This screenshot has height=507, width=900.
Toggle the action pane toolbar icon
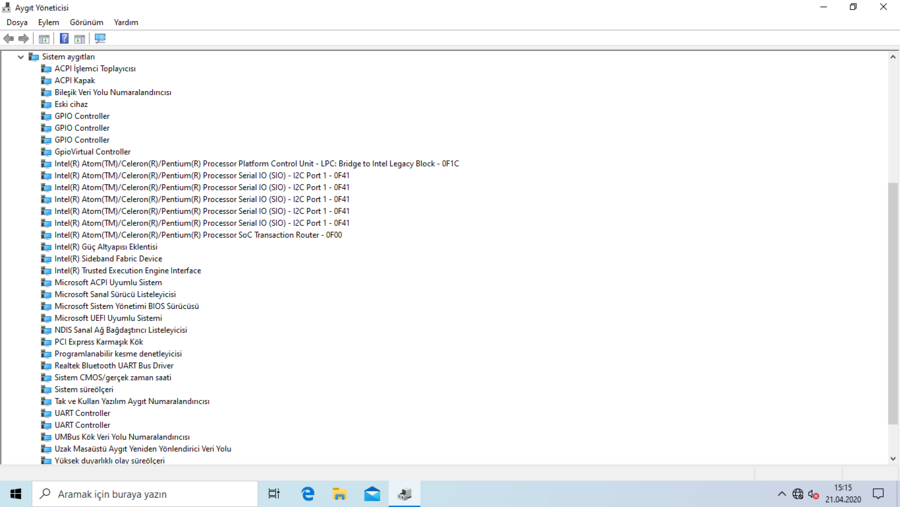click(x=80, y=38)
